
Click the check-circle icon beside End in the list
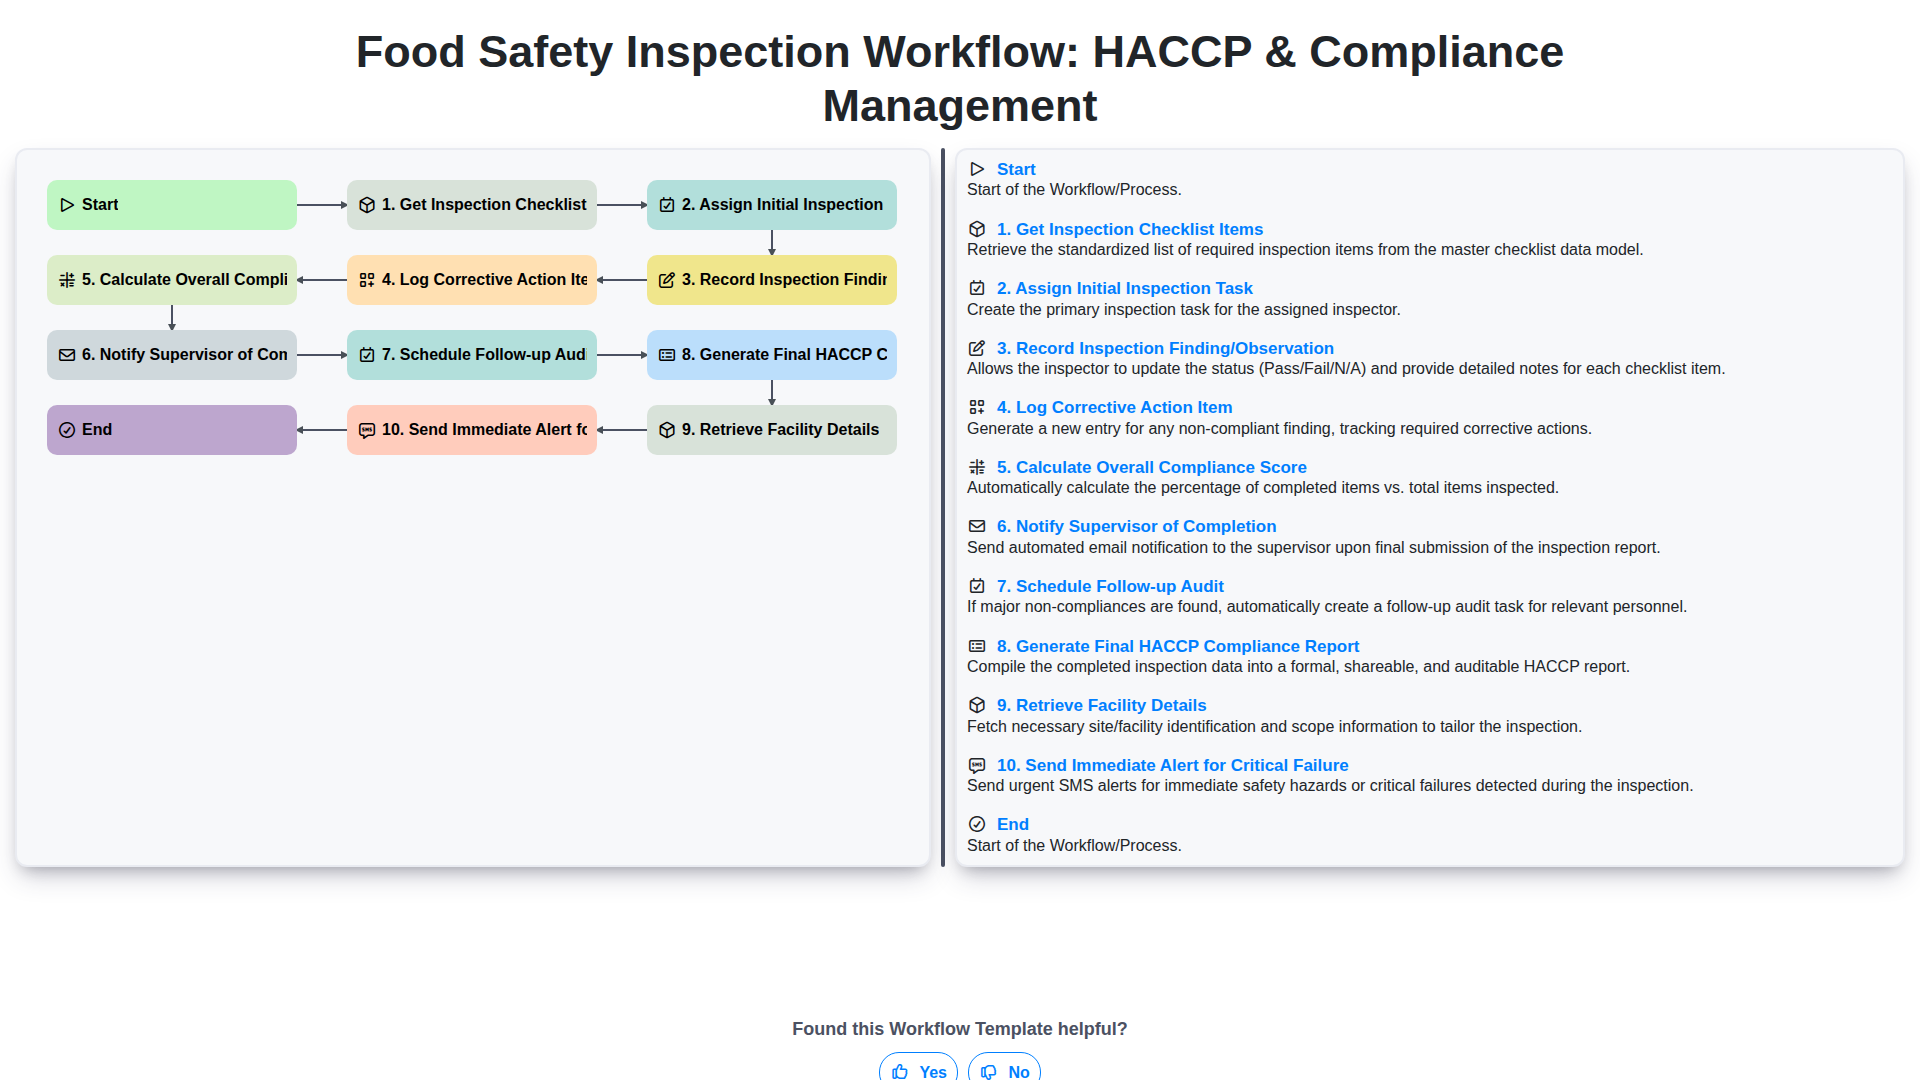tap(977, 824)
